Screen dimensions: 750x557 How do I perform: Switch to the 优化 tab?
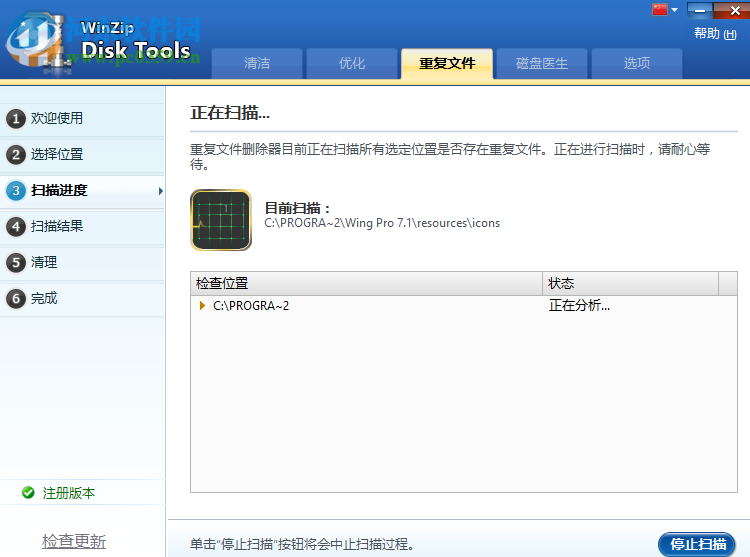pyautogui.click(x=352, y=63)
